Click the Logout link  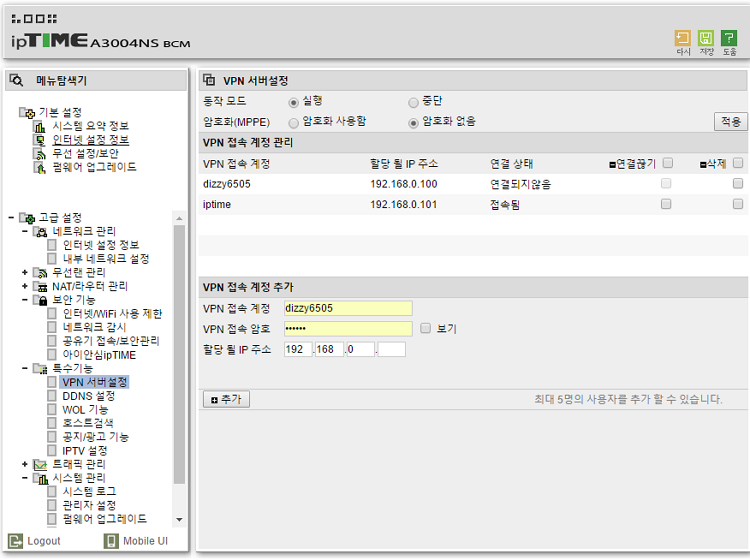click(x=44, y=541)
